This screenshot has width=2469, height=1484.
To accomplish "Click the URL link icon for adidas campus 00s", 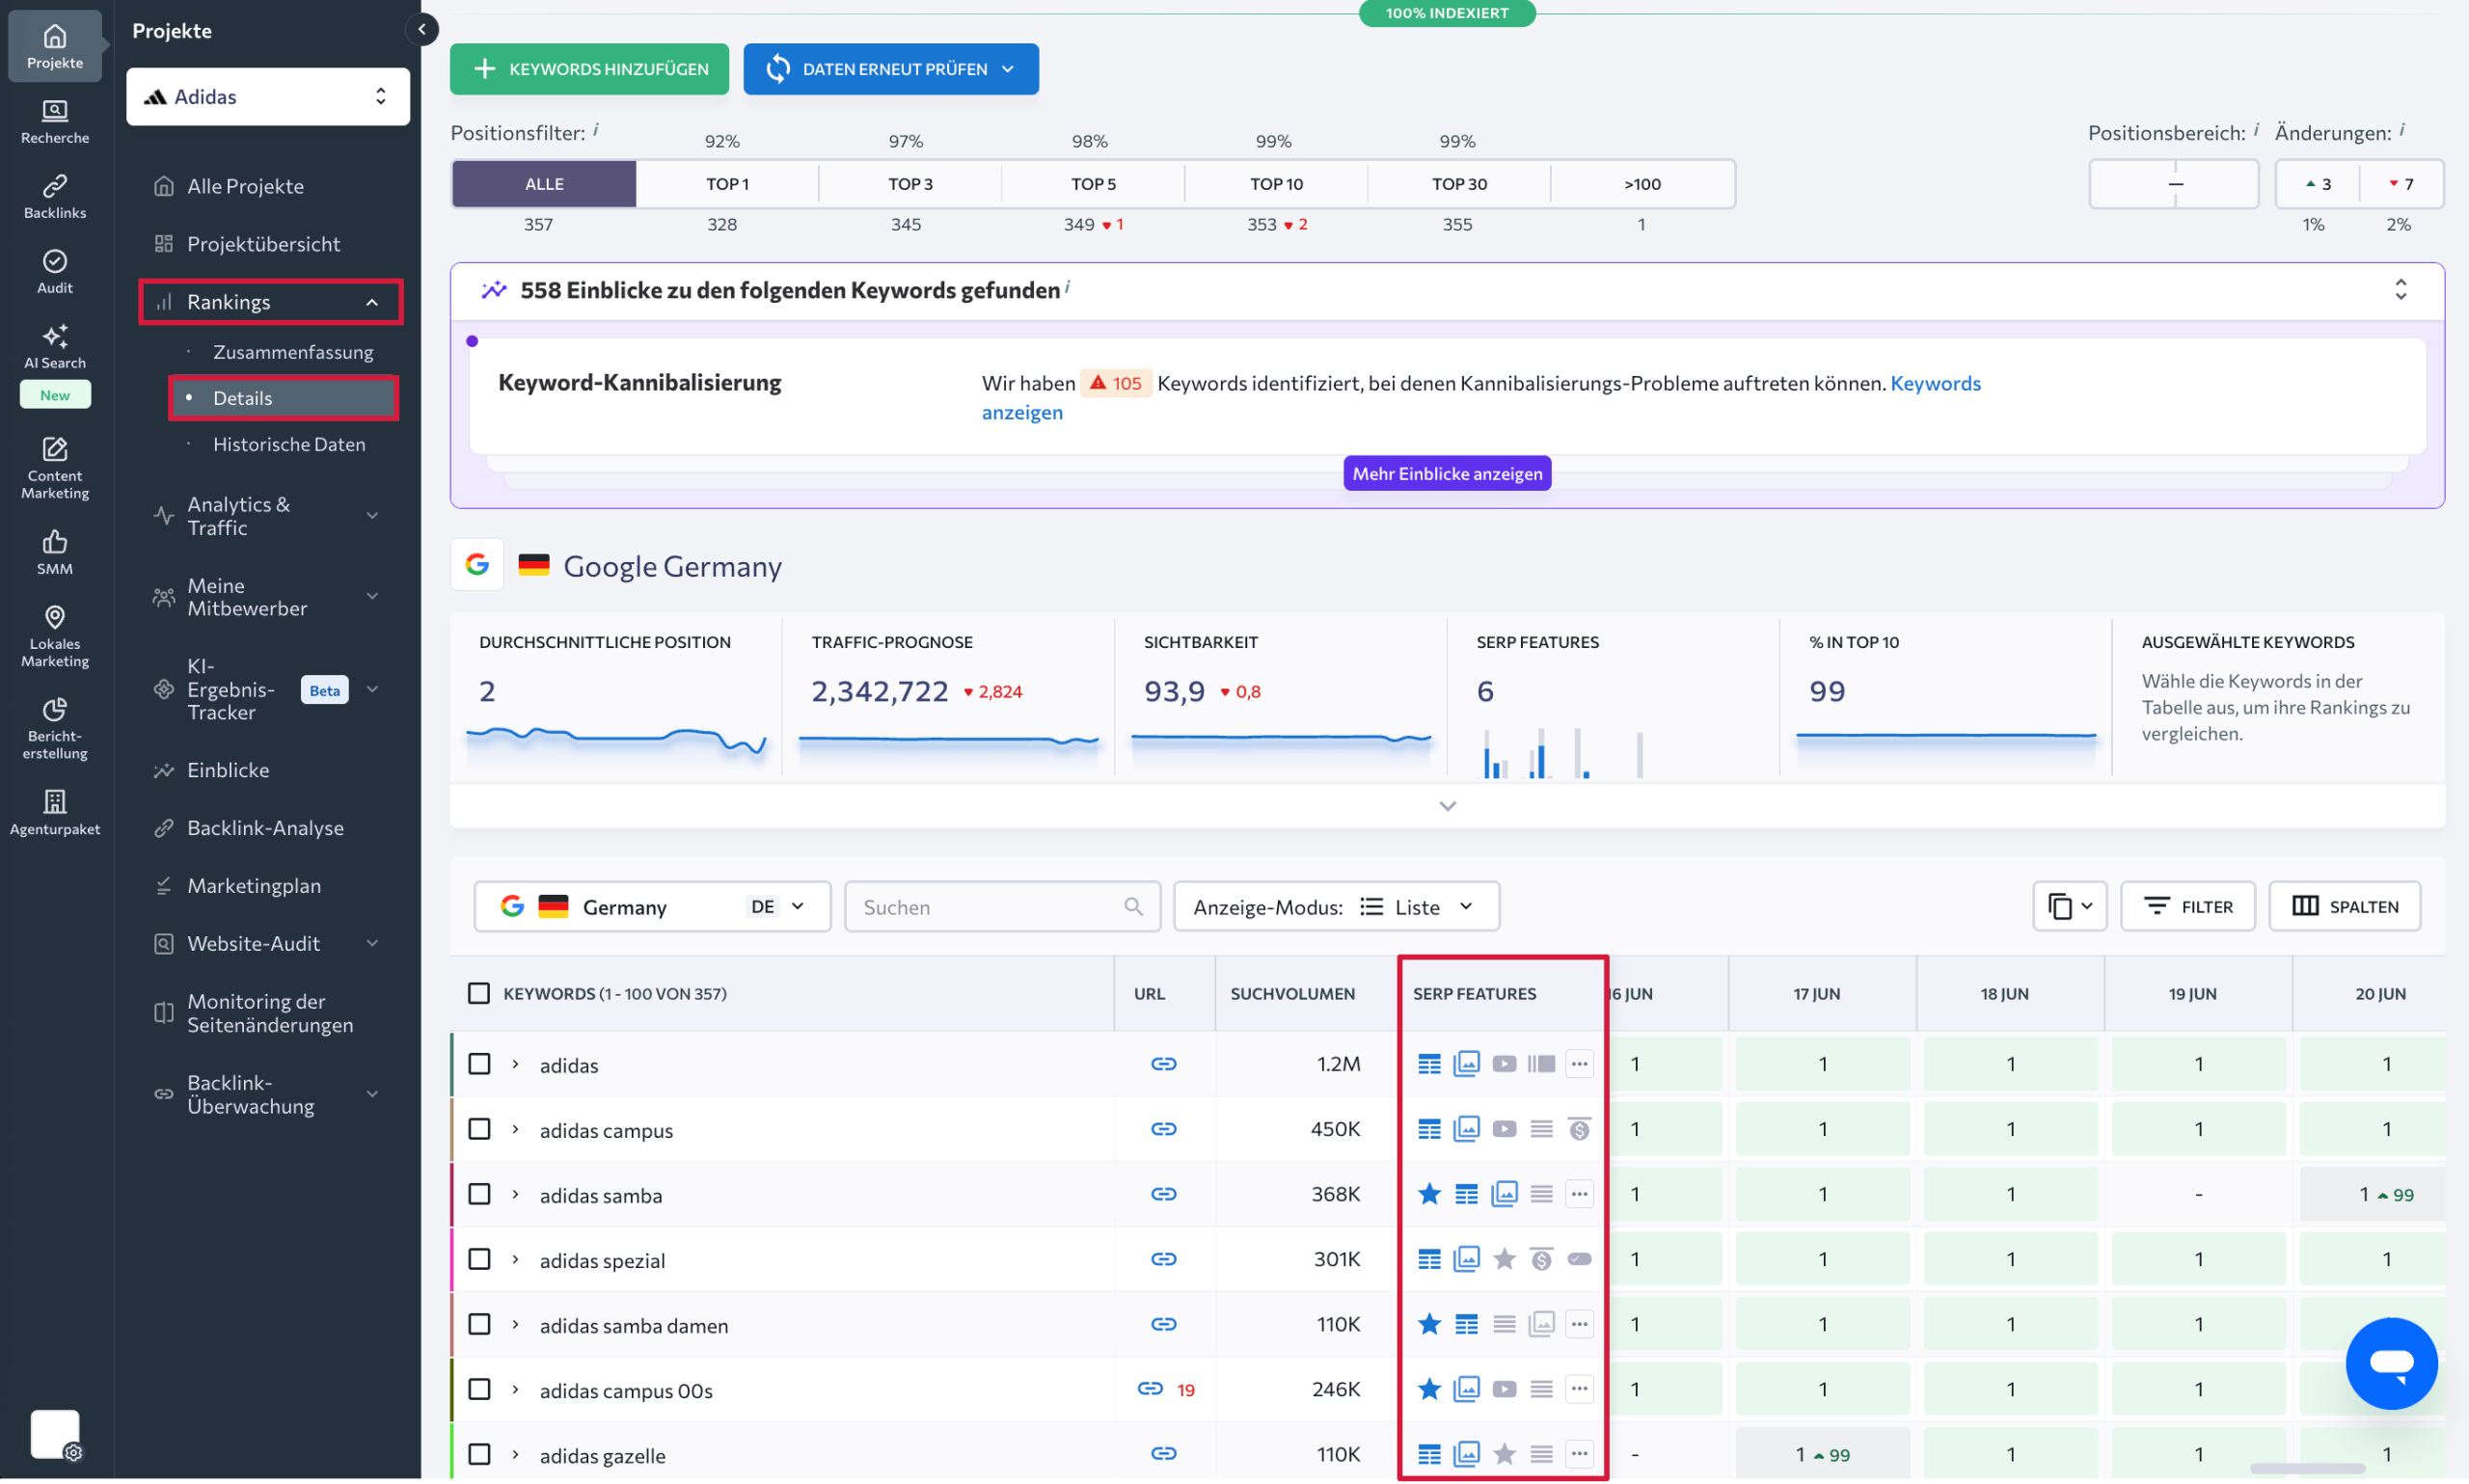I will 1150,1388.
